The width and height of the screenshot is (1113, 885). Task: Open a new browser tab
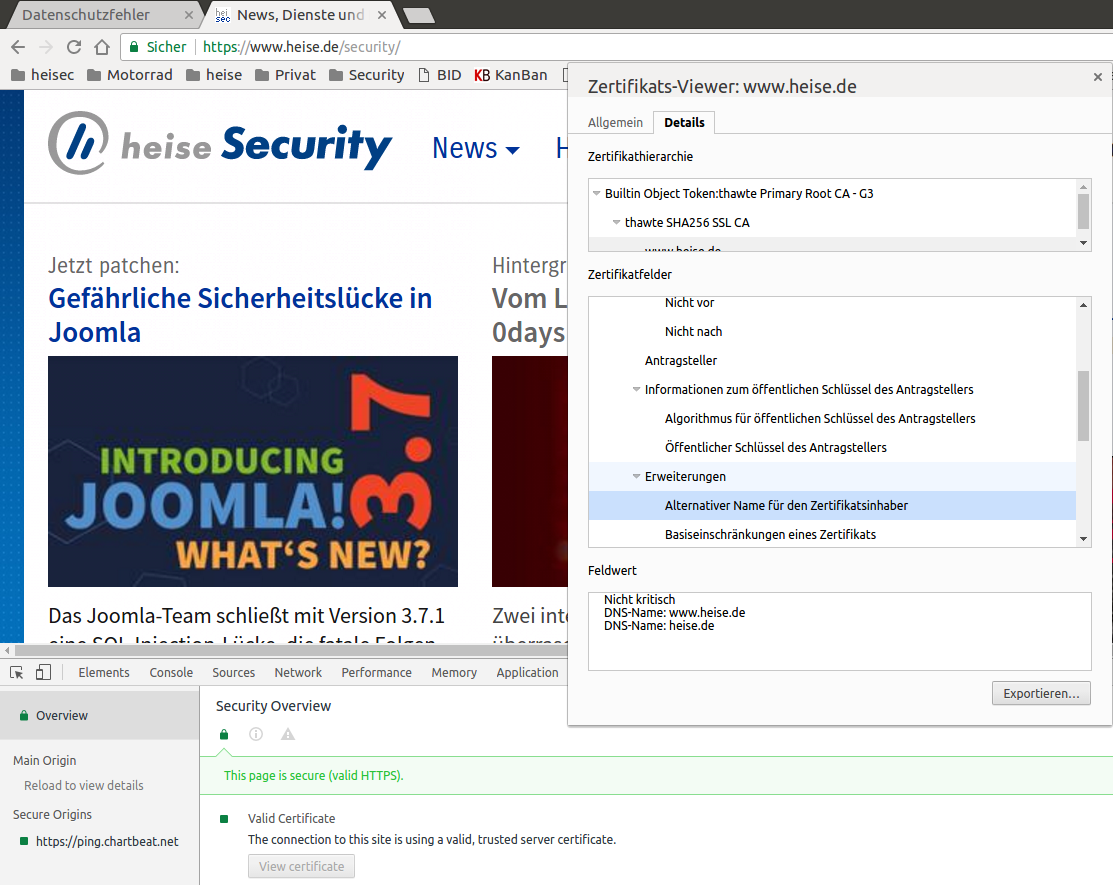(419, 16)
